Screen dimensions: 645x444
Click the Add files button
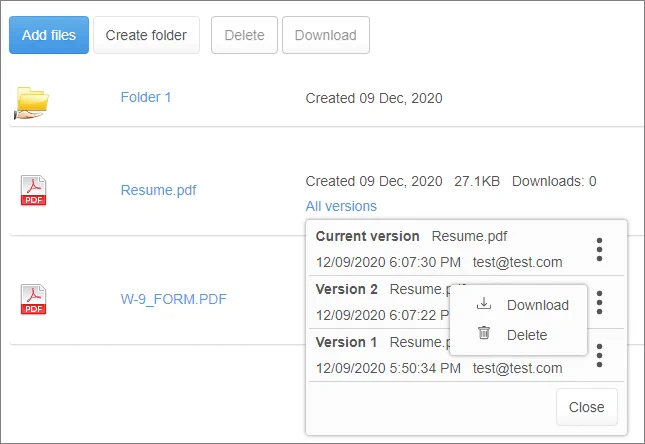point(49,35)
